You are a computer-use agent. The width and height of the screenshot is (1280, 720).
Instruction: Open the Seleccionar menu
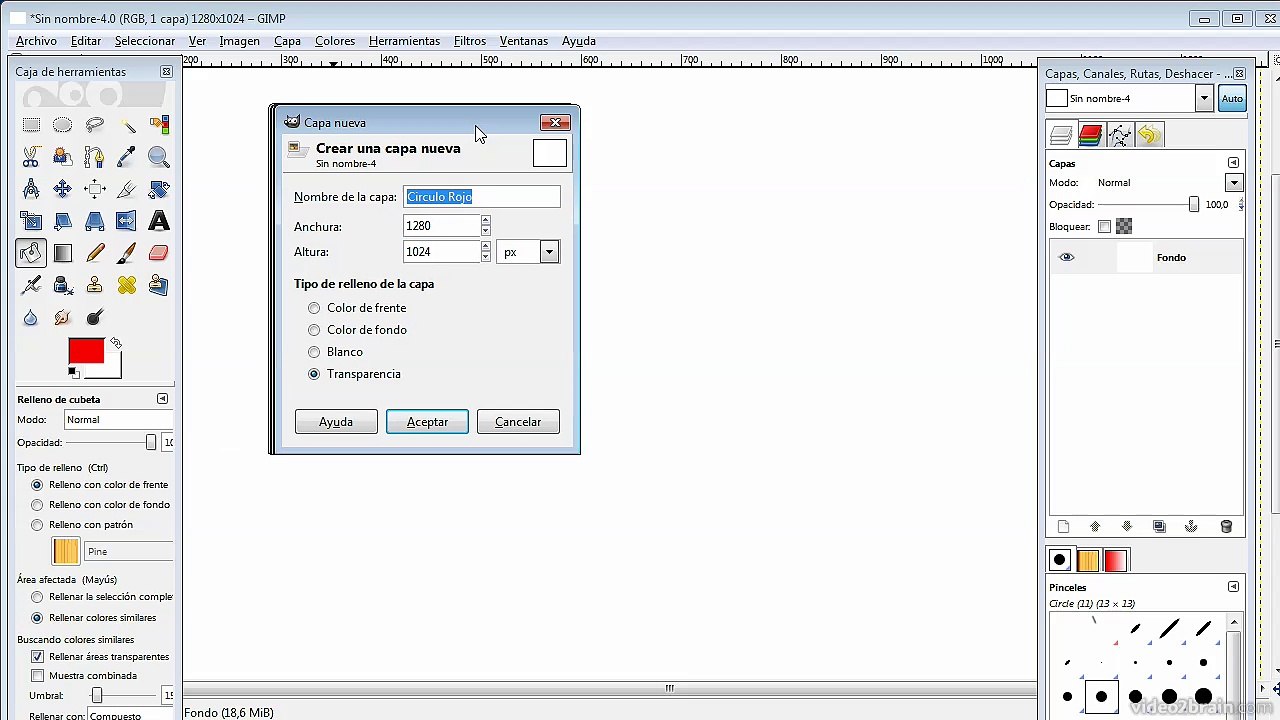(145, 41)
